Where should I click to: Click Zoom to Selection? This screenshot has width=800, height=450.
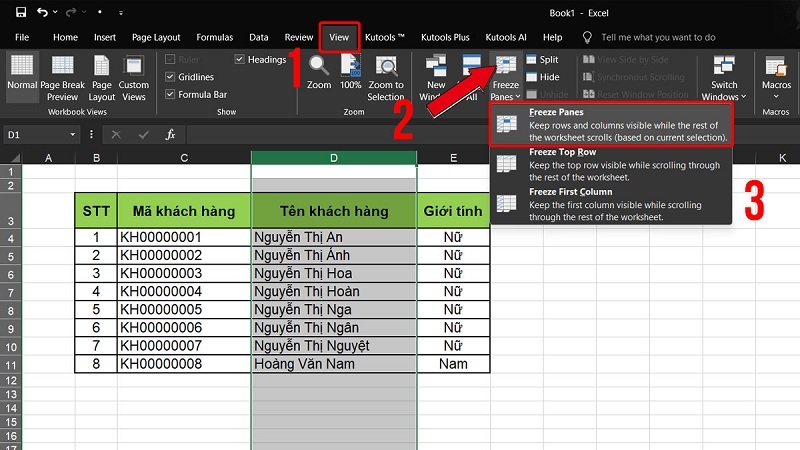click(x=386, y=78)
